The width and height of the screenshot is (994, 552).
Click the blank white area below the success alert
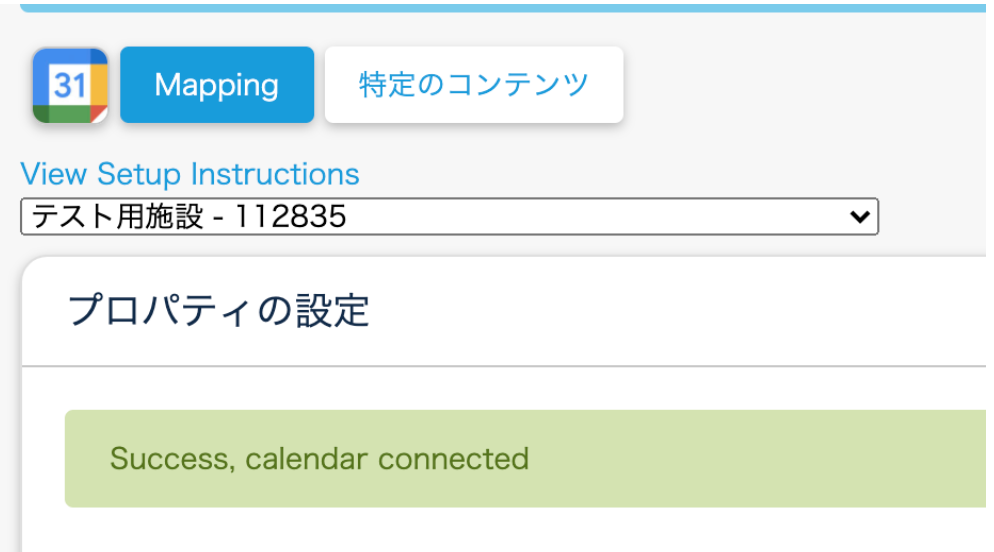[x=500, y=532]
